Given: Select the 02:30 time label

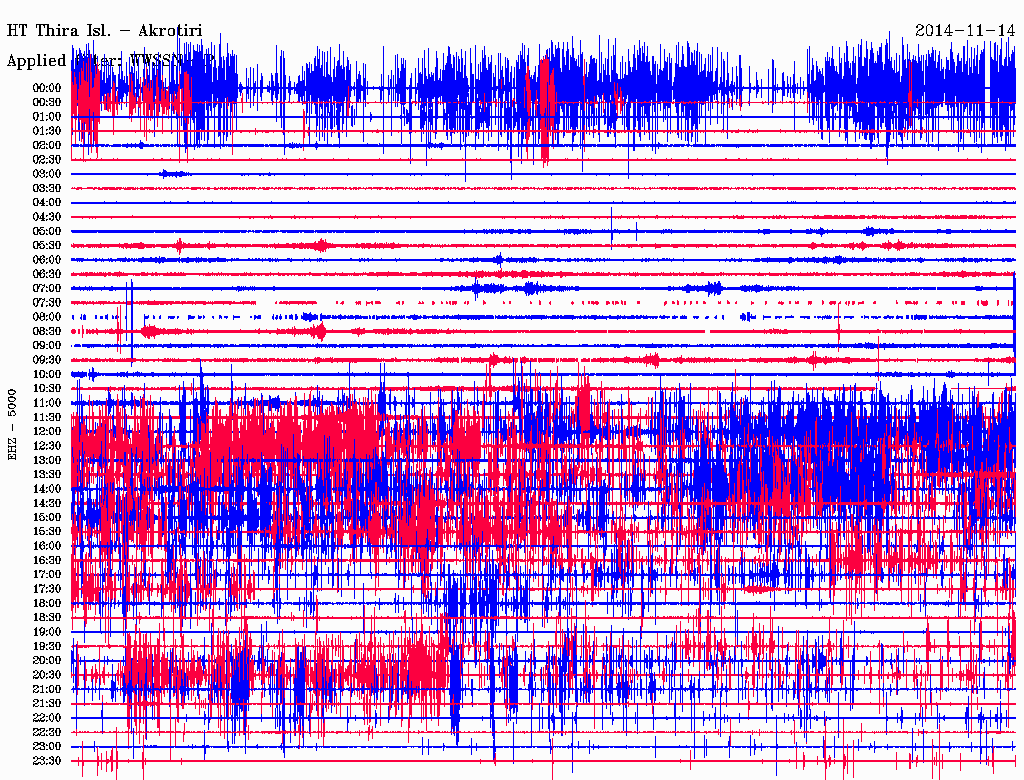Looking at the screenshot, I should click(x=46, y=159).
